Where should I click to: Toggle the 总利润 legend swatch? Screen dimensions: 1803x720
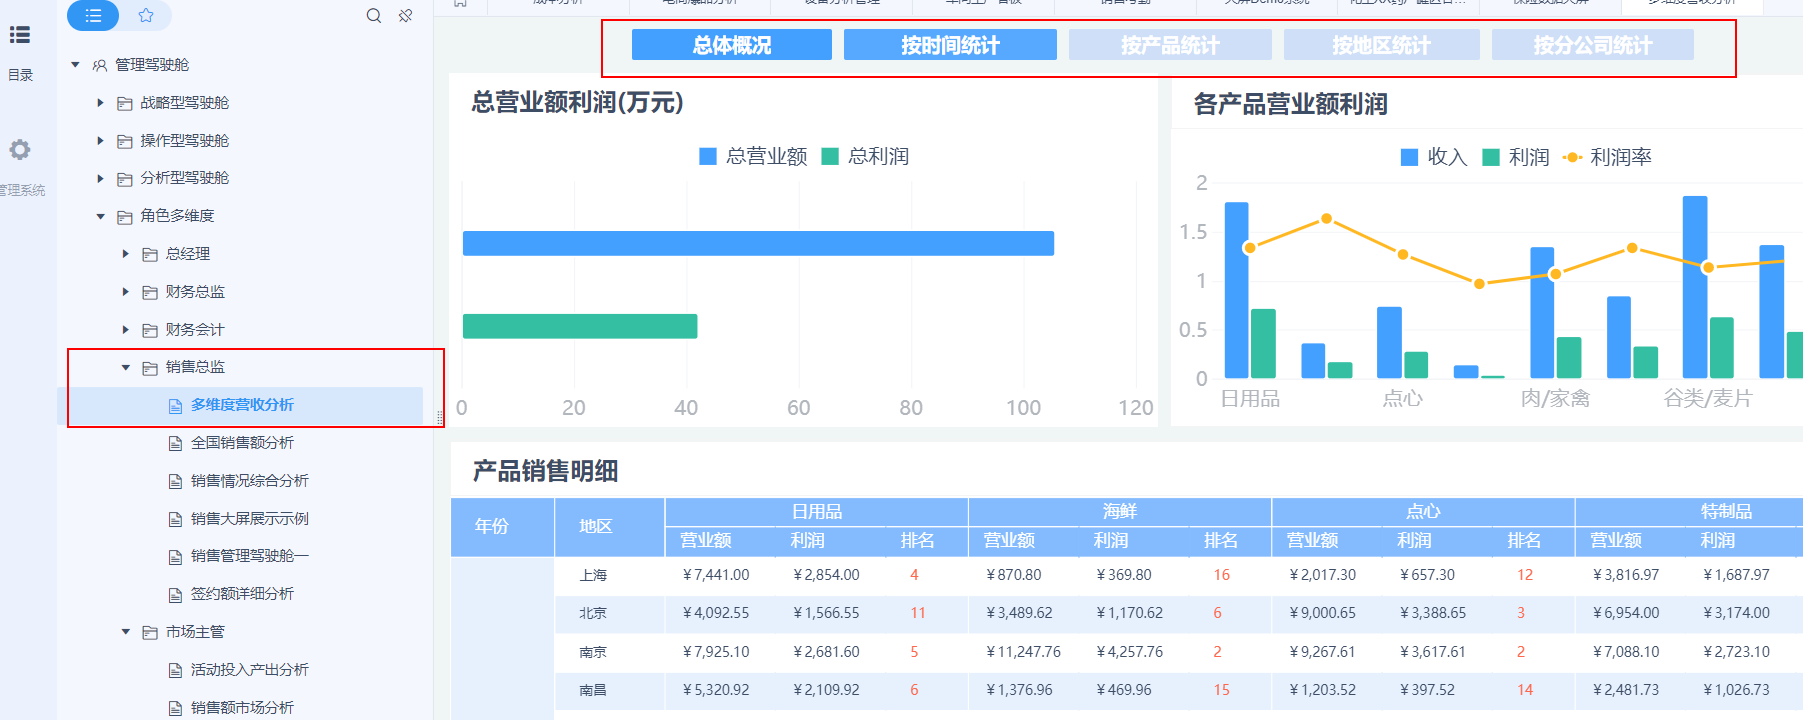pyautogui.click(x=830, y=156)
